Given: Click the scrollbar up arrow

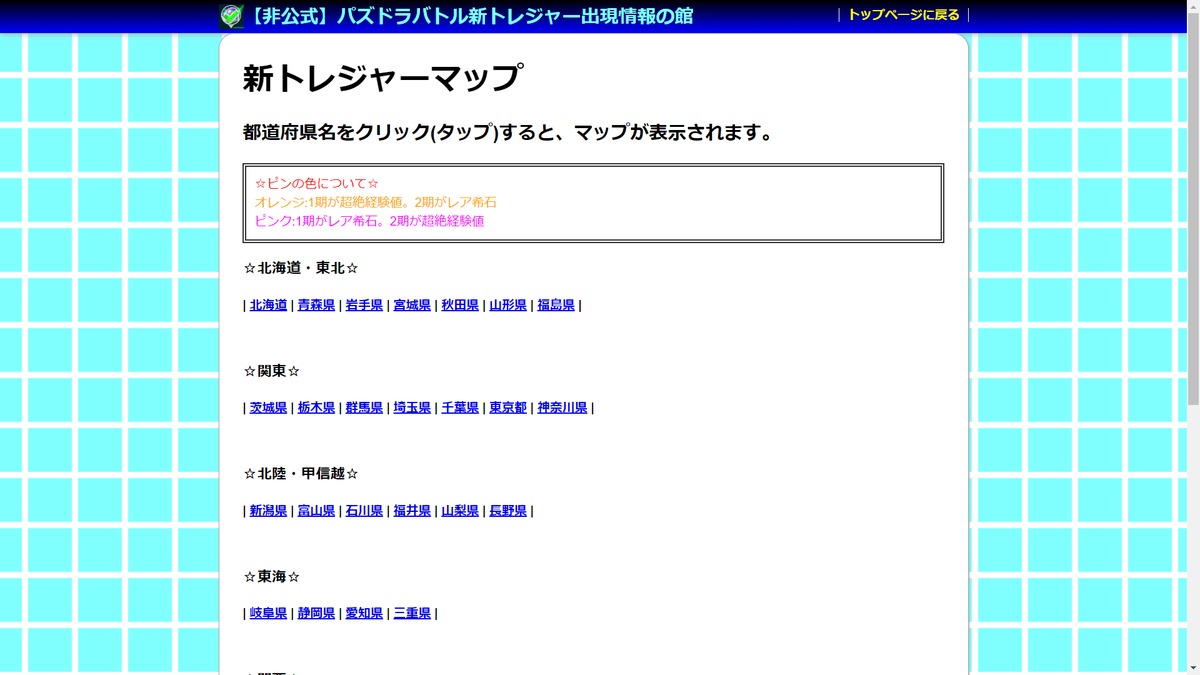Looking at the screenshot, I should (1193, 8).
